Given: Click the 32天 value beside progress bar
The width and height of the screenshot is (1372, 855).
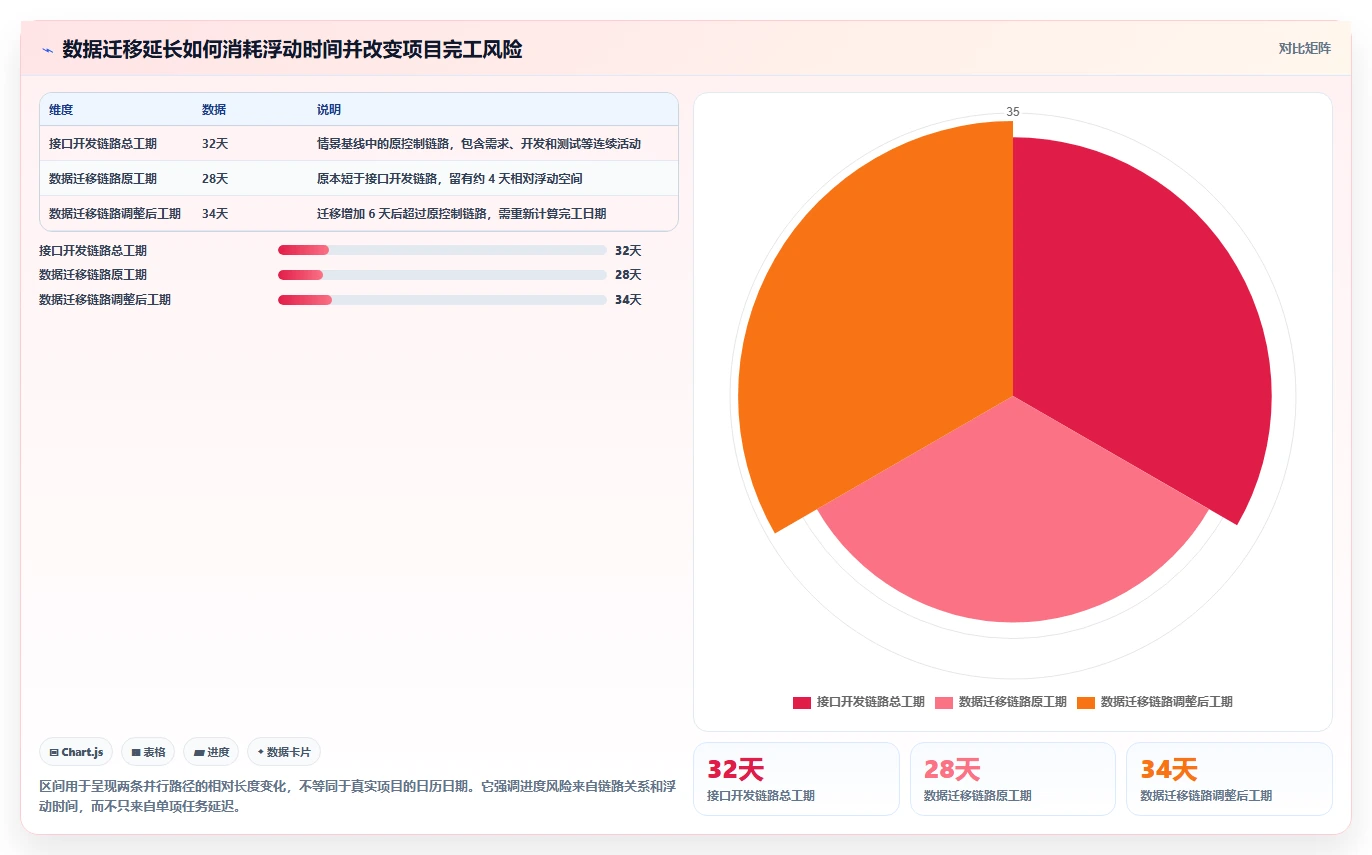Looking at the screenshot, I should click(628, 251).
